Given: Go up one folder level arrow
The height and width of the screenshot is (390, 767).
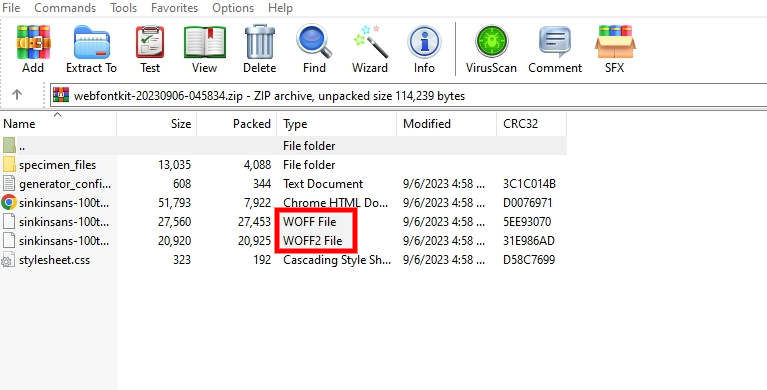Looking at the screenshot, I should click(x=17, y=94).
